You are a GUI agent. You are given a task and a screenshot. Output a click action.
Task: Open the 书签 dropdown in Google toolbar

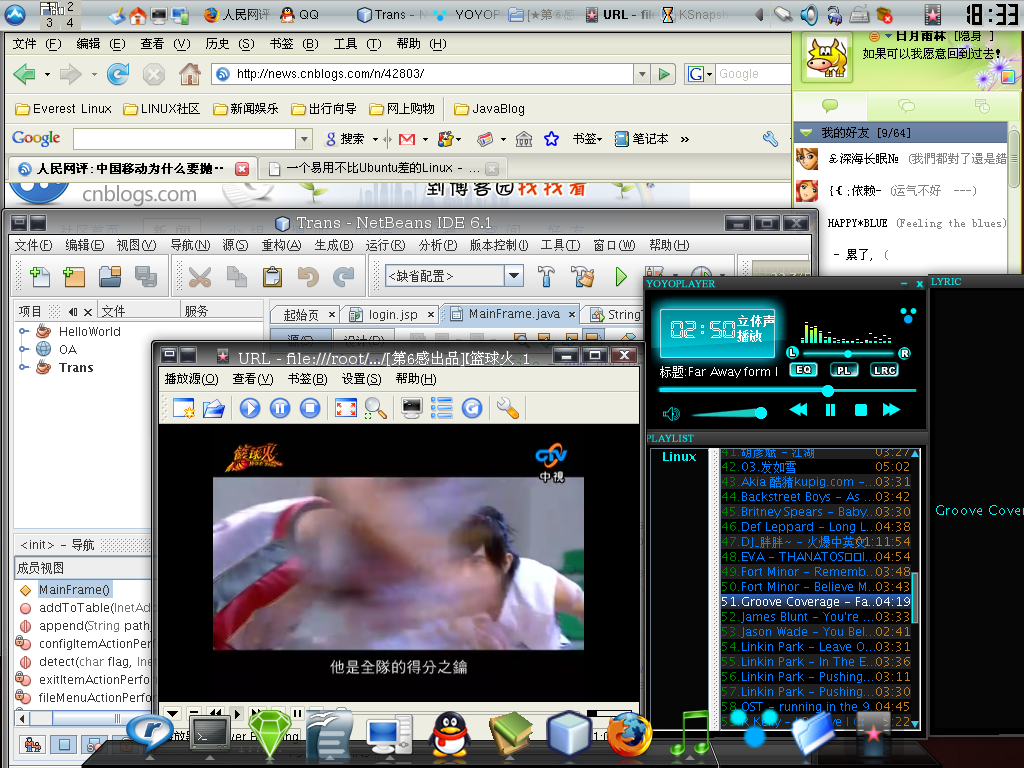[587, 139]
